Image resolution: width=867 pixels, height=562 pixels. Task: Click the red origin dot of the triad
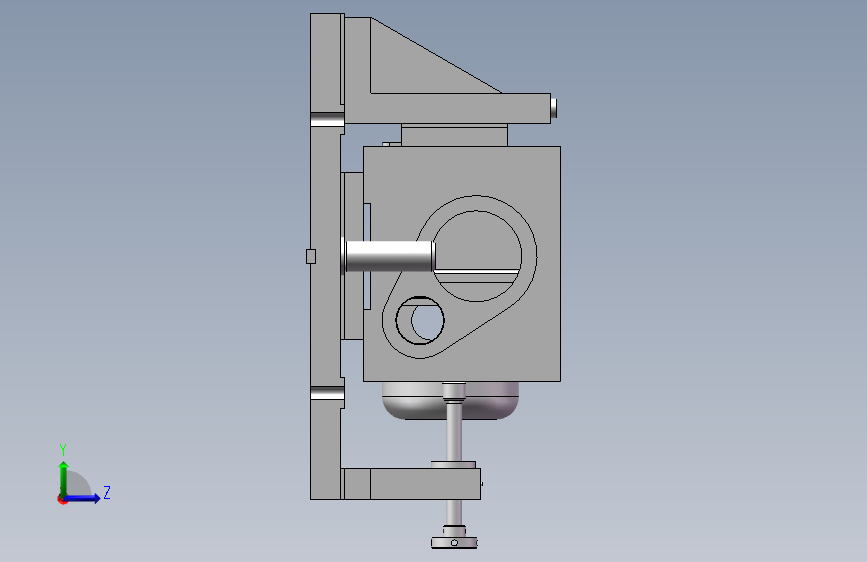[x=61, y=499]
